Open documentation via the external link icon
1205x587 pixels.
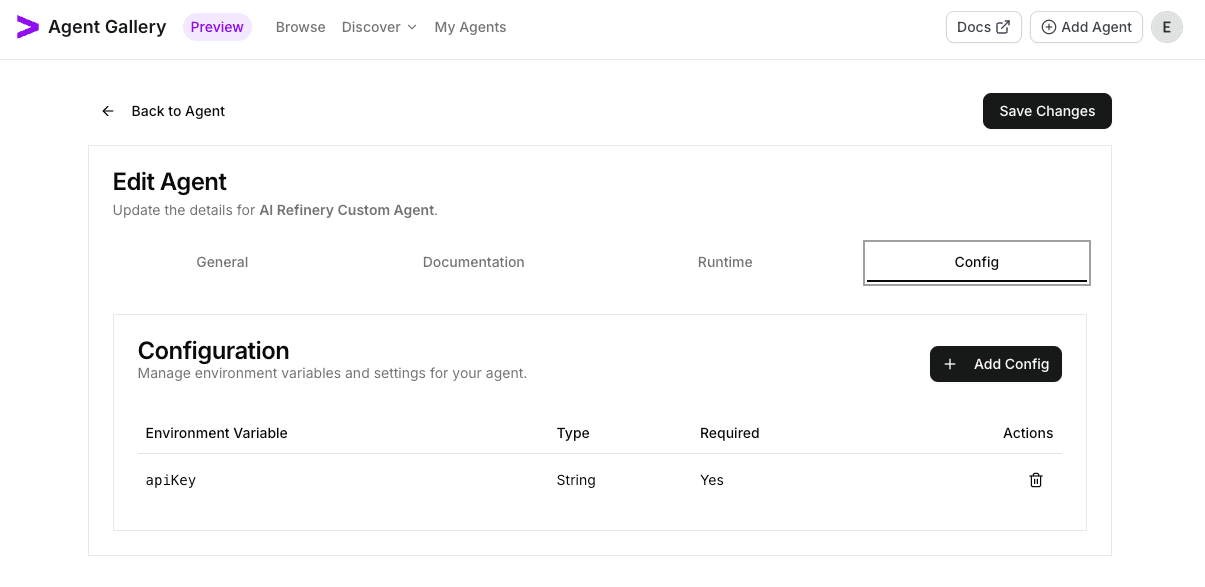click(1004, 26)
